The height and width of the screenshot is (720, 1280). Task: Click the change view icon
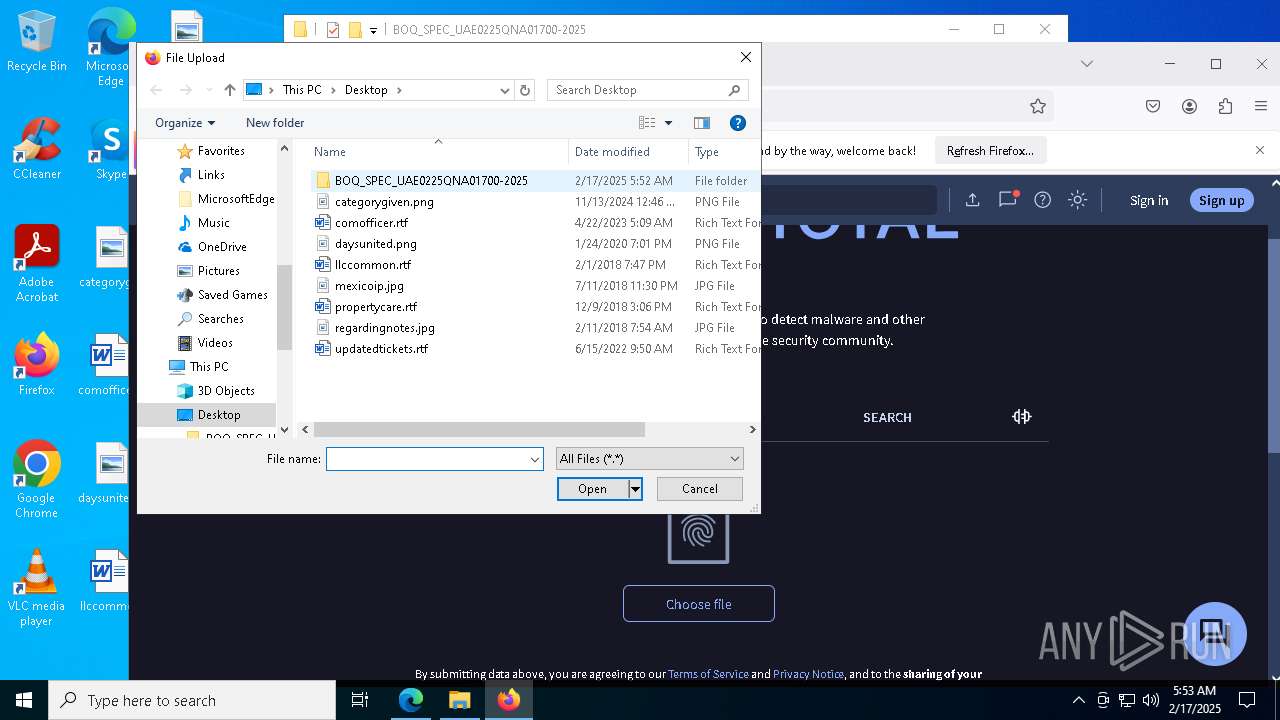click(x=647, y=123)
